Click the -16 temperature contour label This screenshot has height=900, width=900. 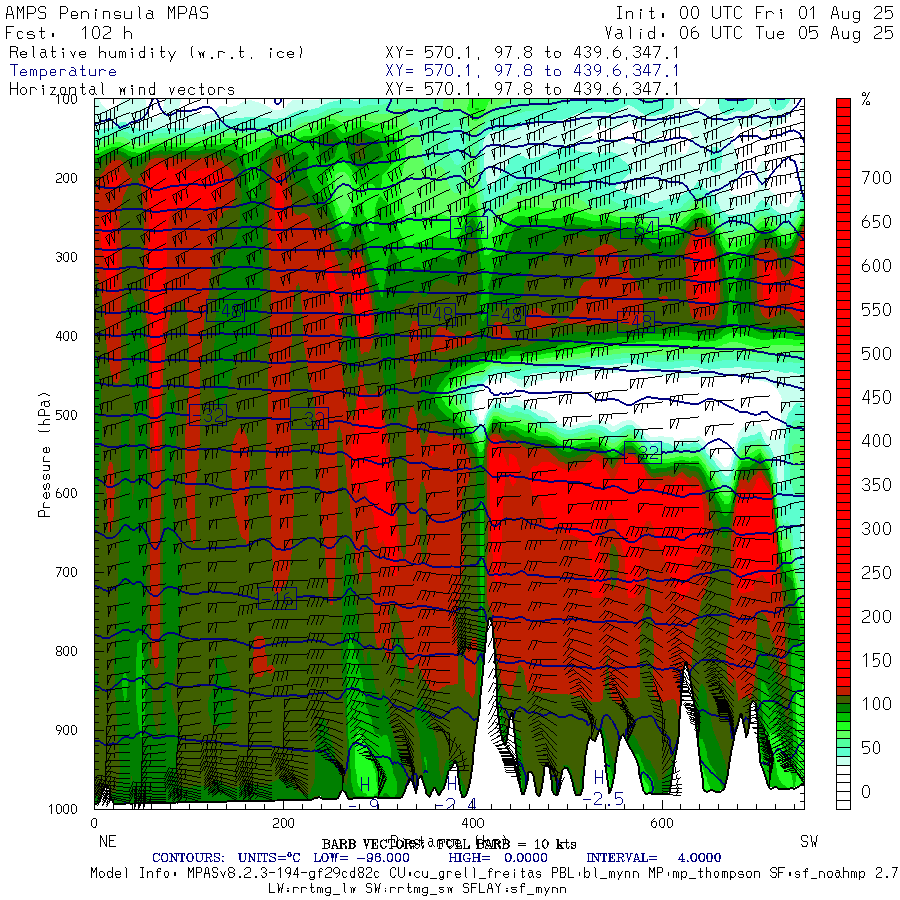(277, 599)
